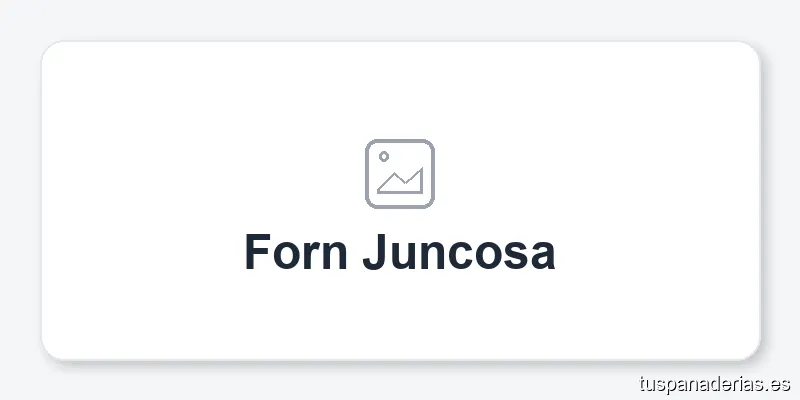Click the gray background above the white card
Screen dimensions: 800x400
[400, 20]
